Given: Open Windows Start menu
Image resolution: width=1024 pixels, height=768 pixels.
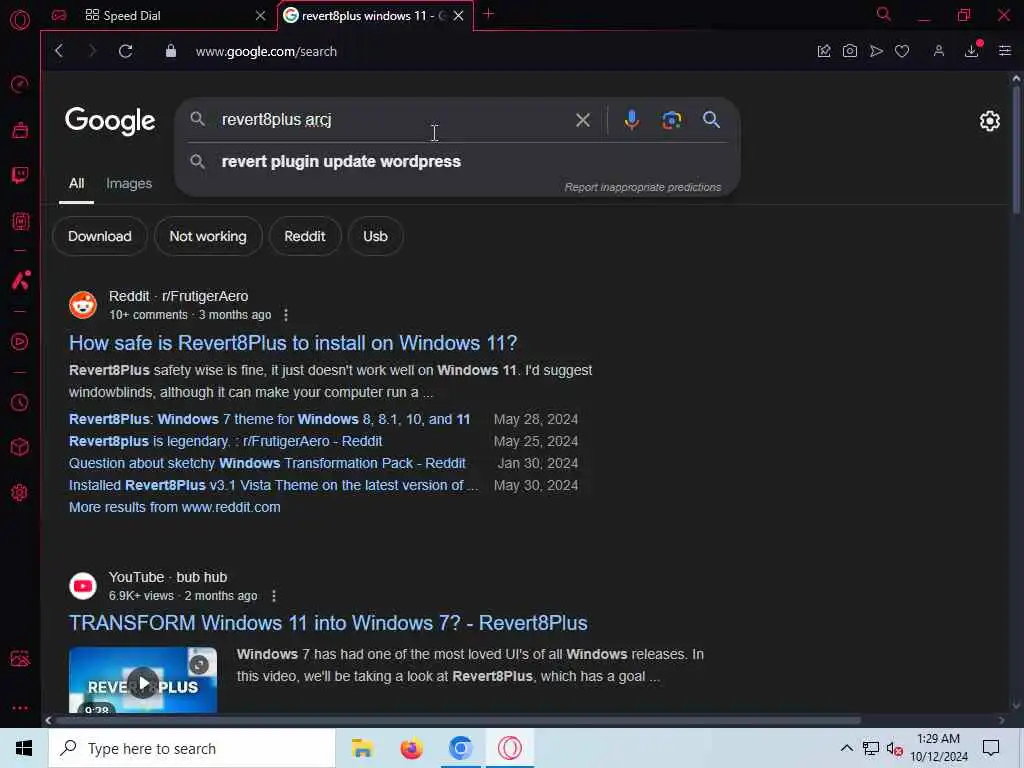Looking at the screenshot, I should pos(24,748).
